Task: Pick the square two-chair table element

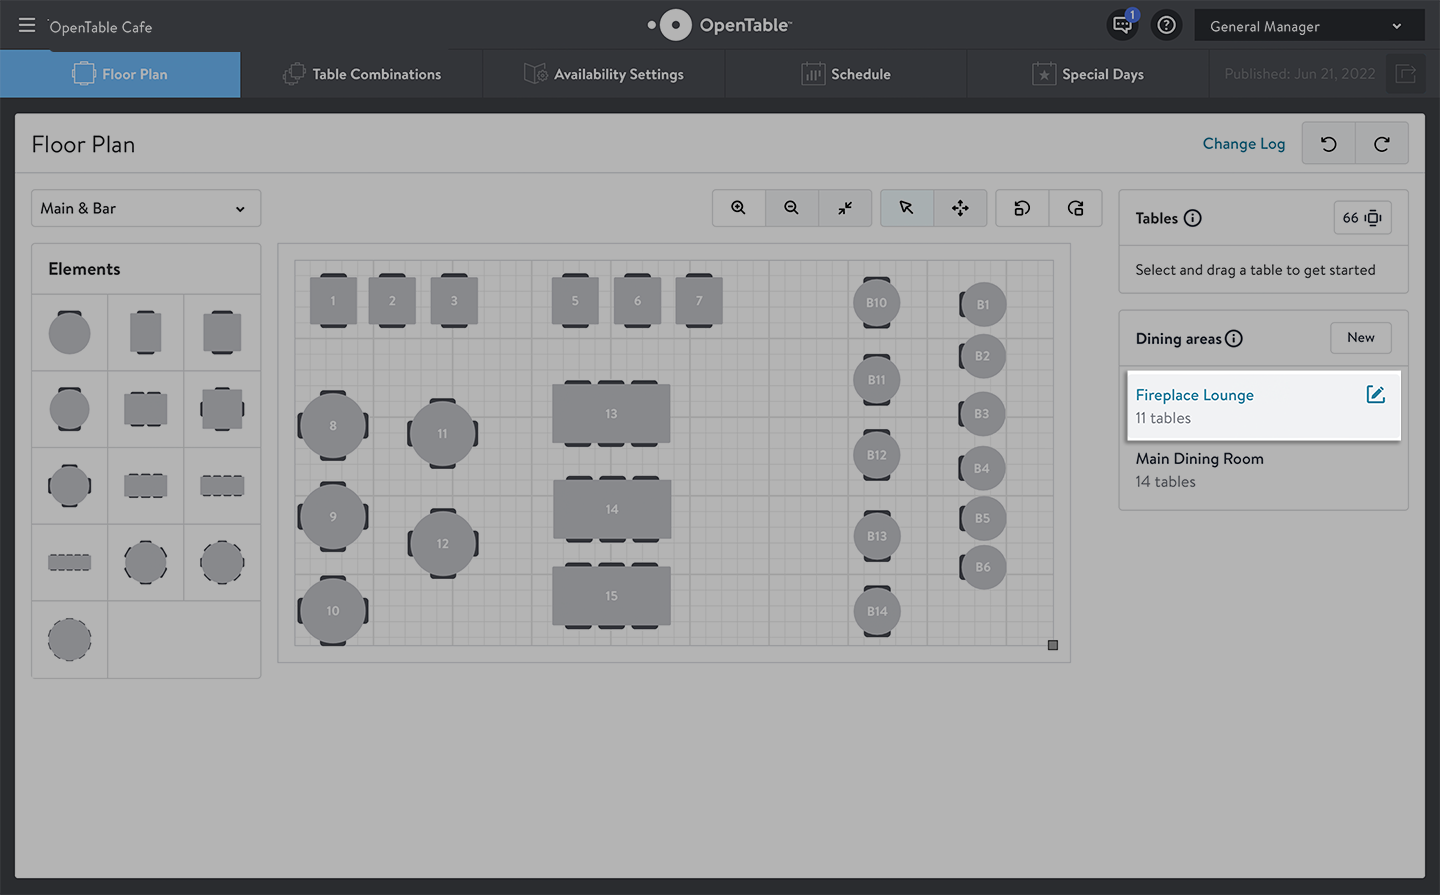Action: 222,332
